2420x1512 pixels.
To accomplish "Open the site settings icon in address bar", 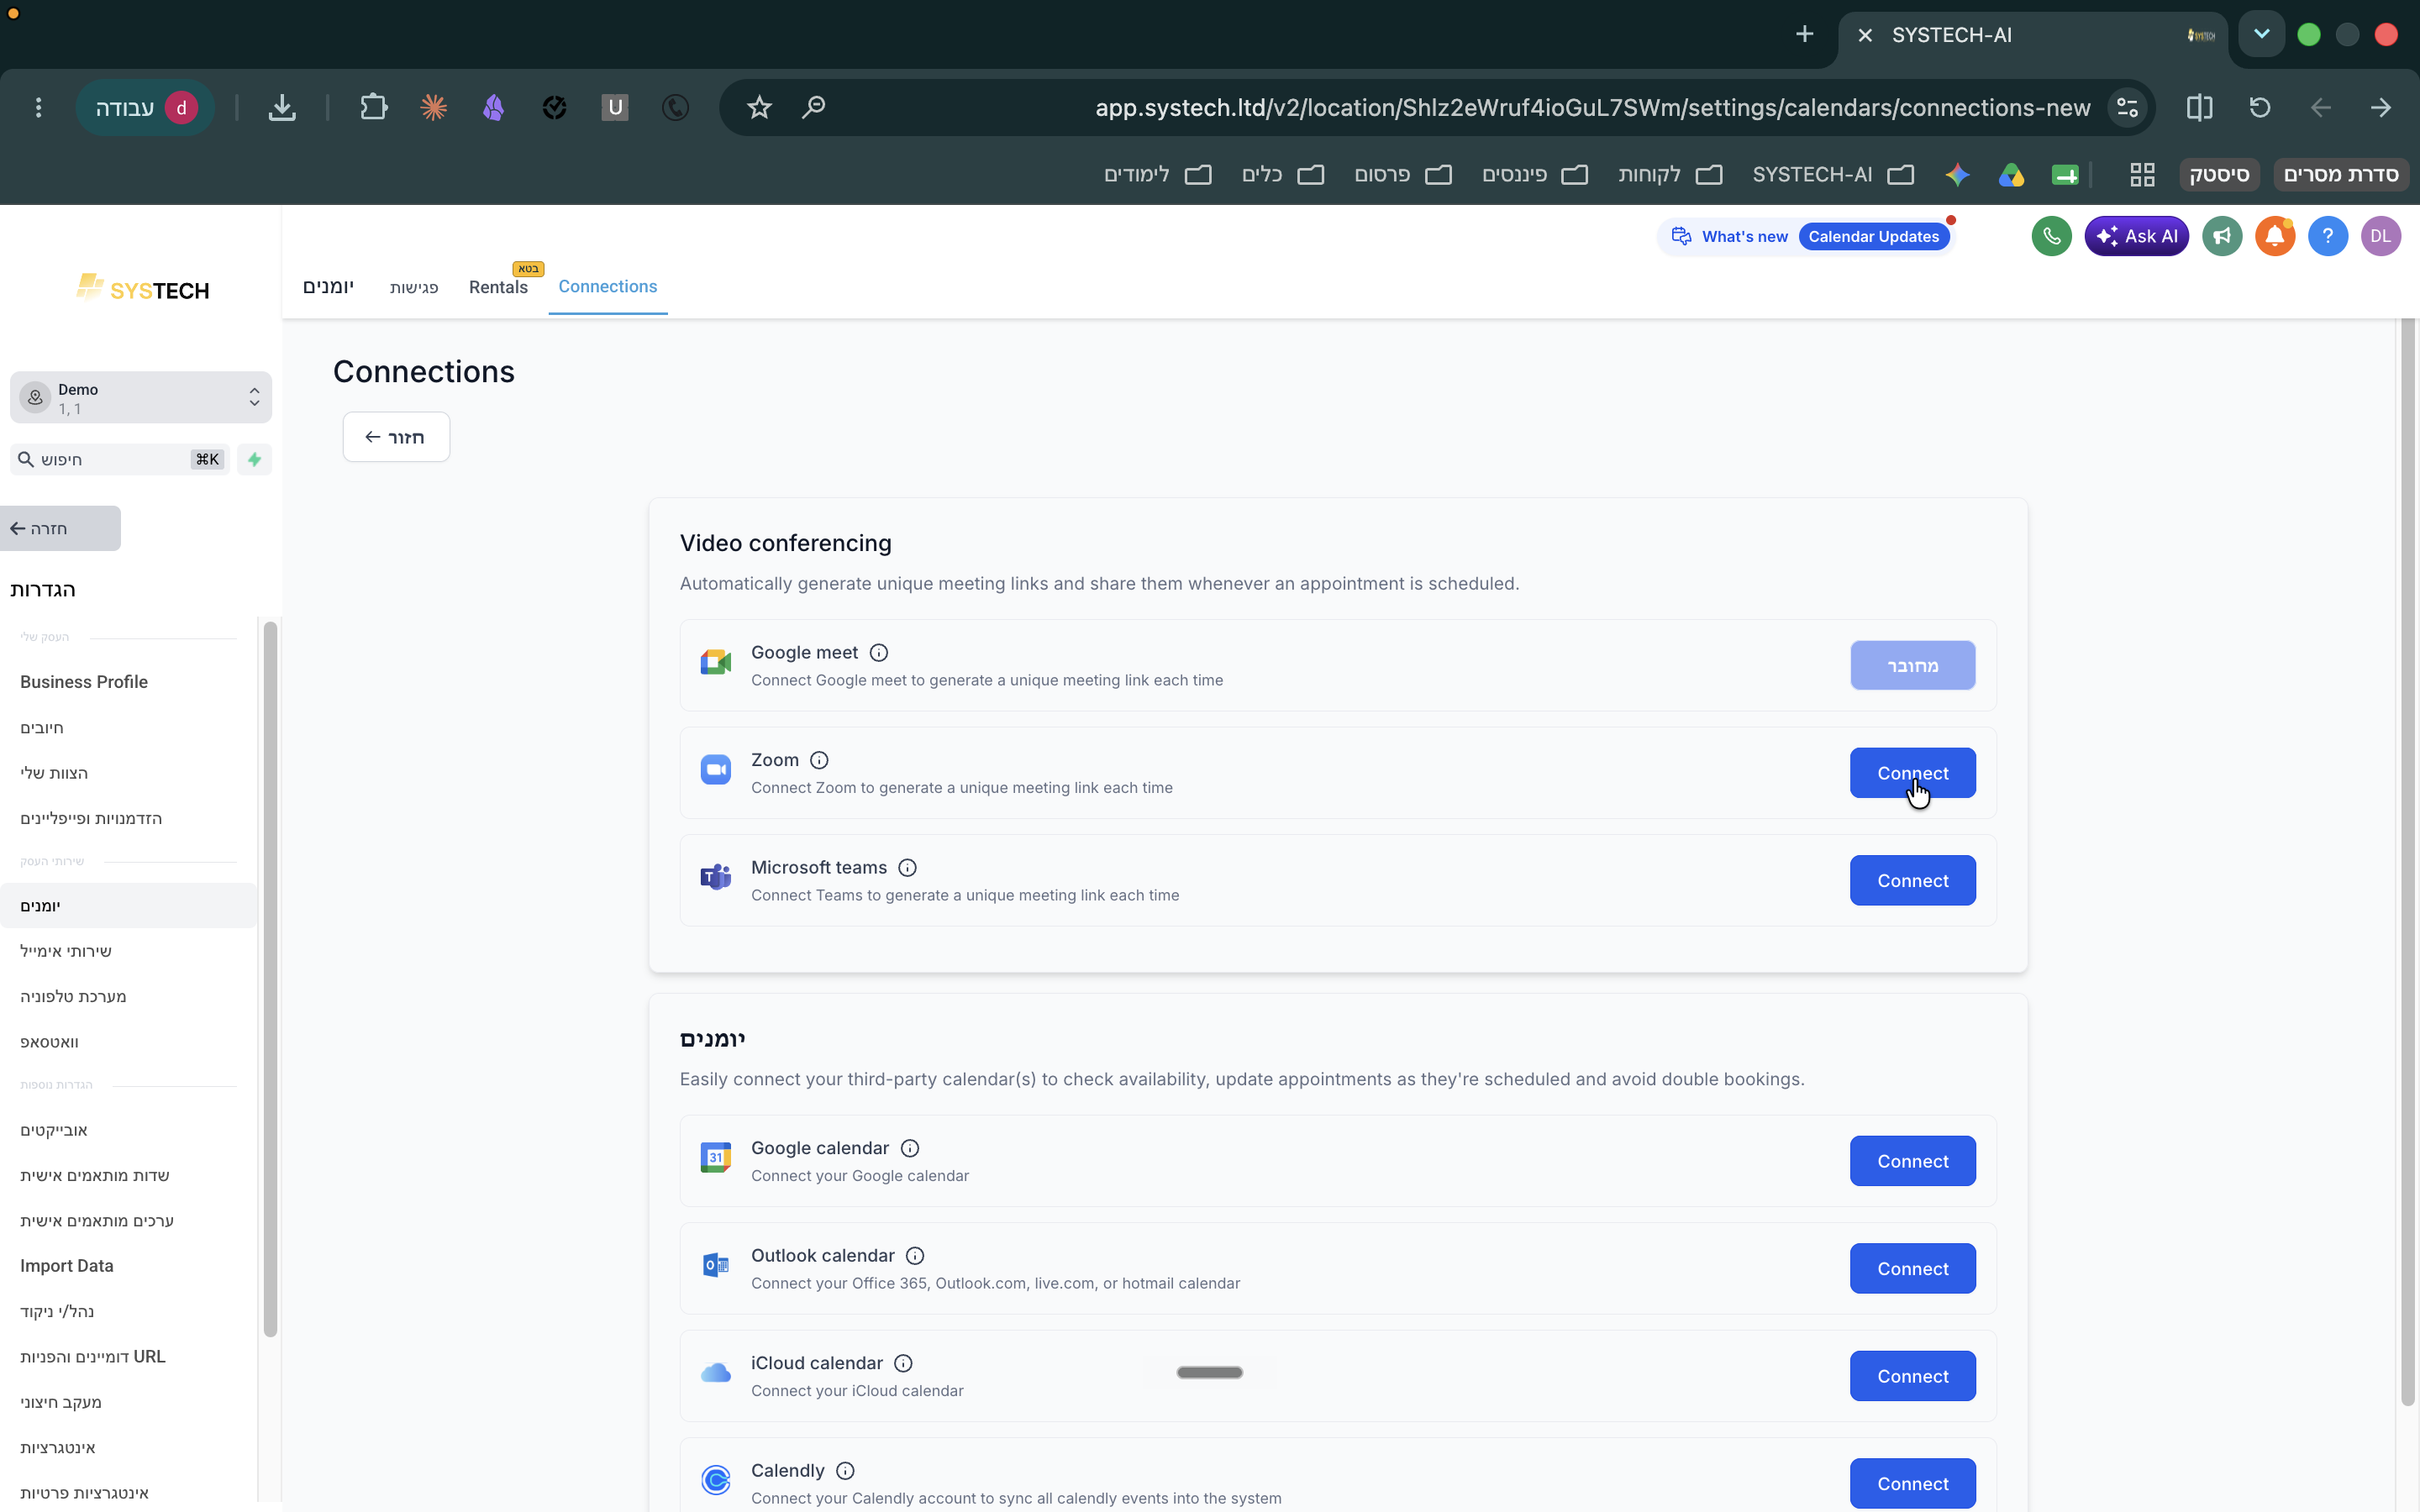I will (2128, 107).
